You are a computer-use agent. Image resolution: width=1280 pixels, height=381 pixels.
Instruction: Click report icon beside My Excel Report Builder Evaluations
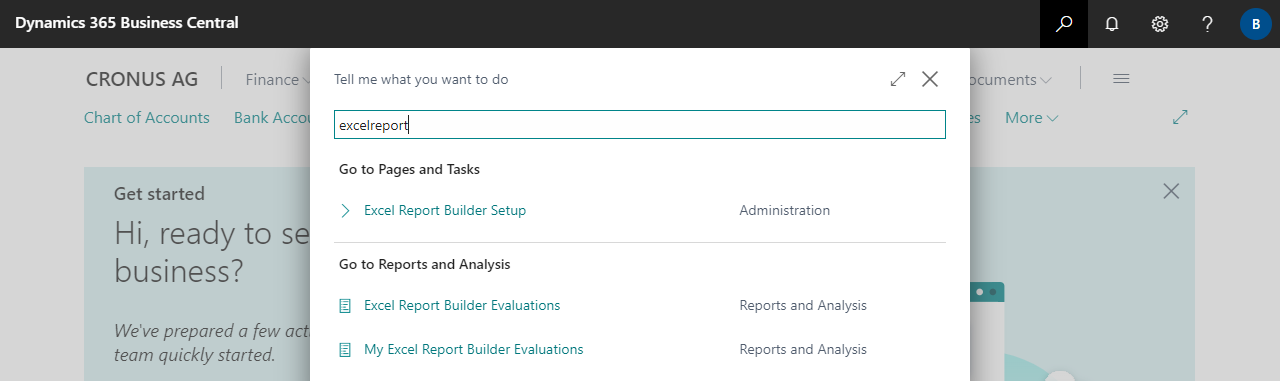click(346, 349)
